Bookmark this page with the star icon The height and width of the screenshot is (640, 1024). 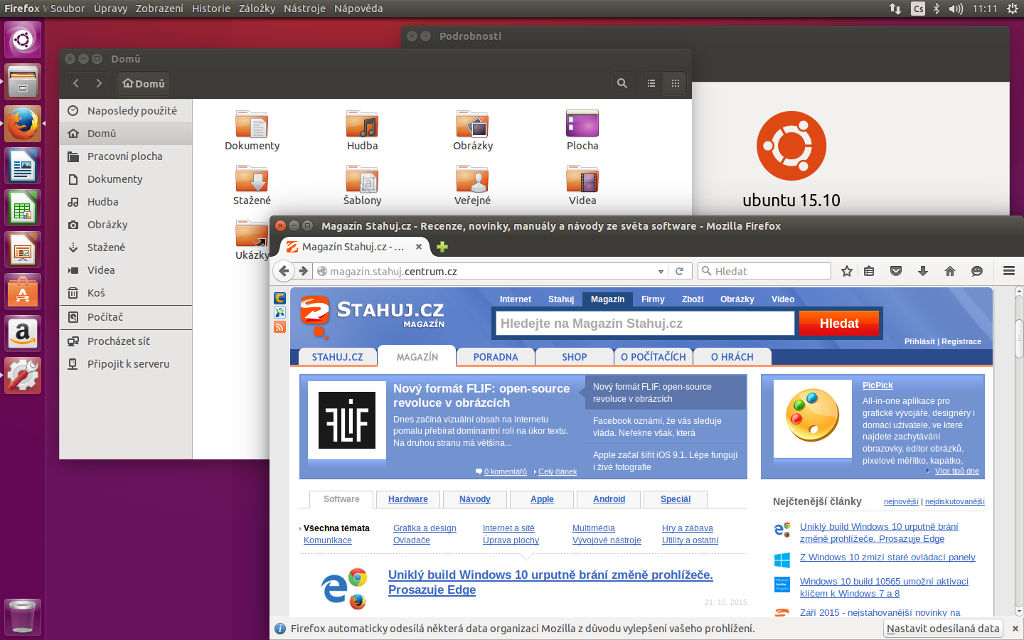click(x=846, y=271)
